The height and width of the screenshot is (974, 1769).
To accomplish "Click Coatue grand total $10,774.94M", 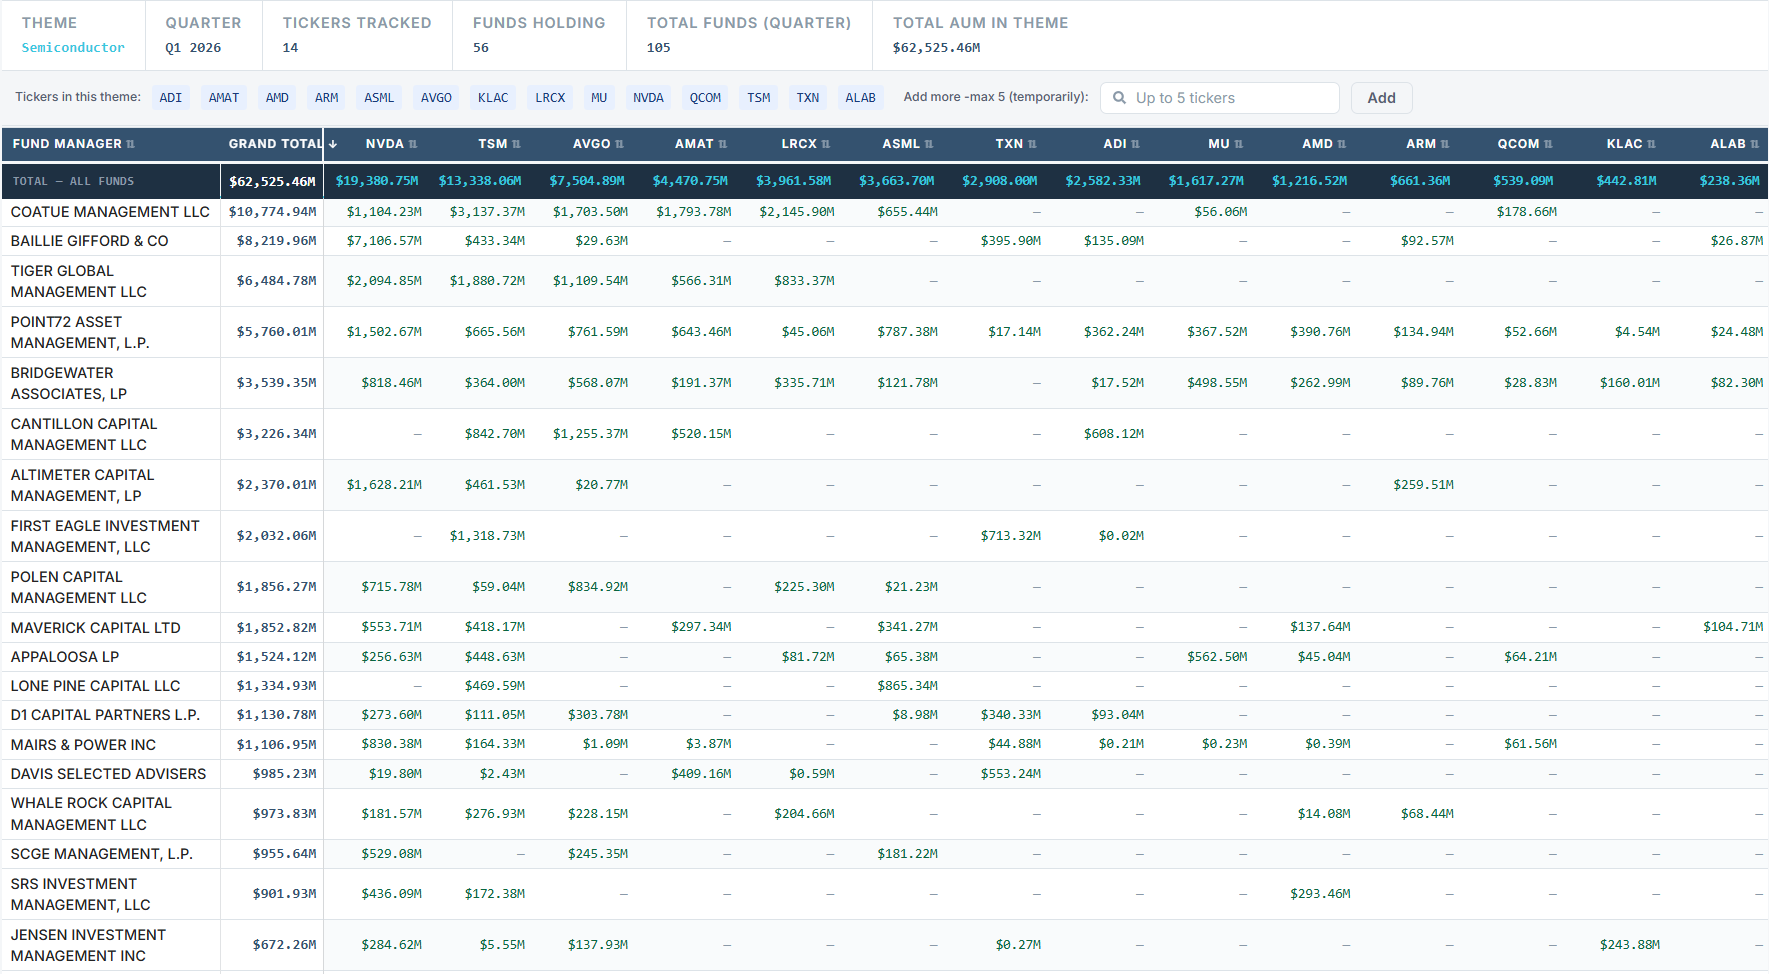I will [x=272, y=212].
